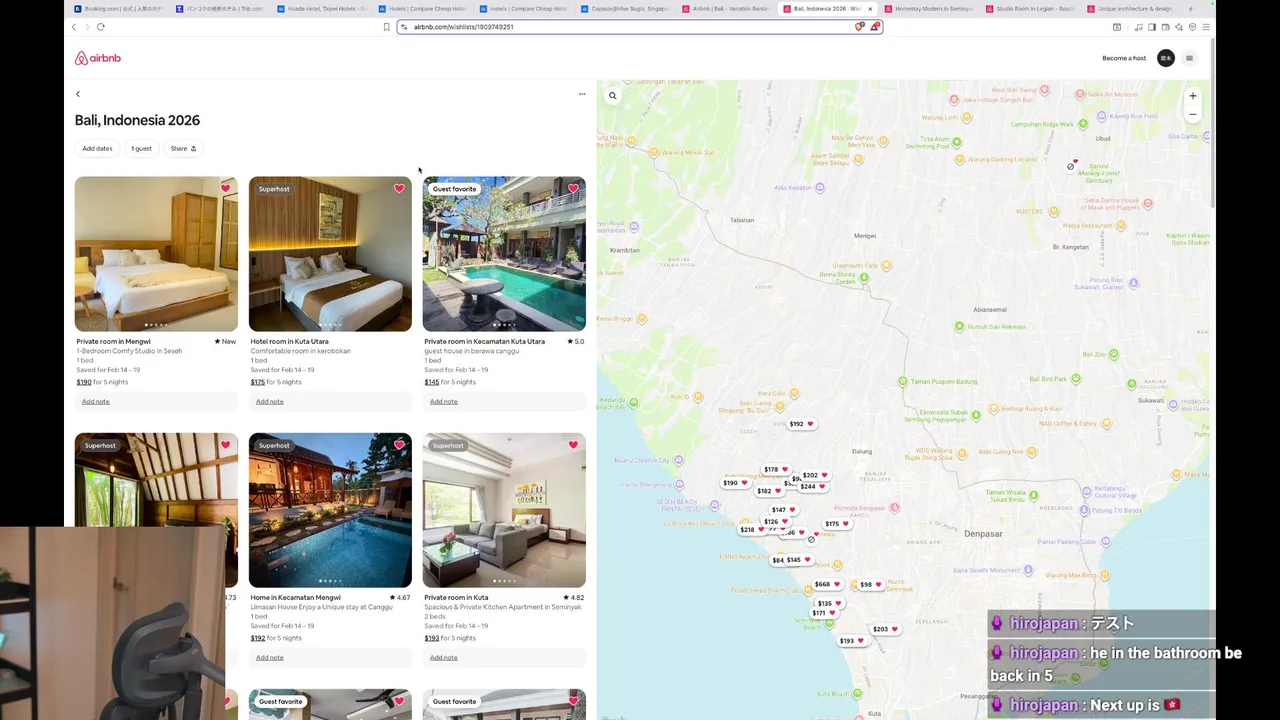Viewport: 1280px width, 720px height.
Task: Unsave Private room in Mengwi via heart
Action: point(225,189)
